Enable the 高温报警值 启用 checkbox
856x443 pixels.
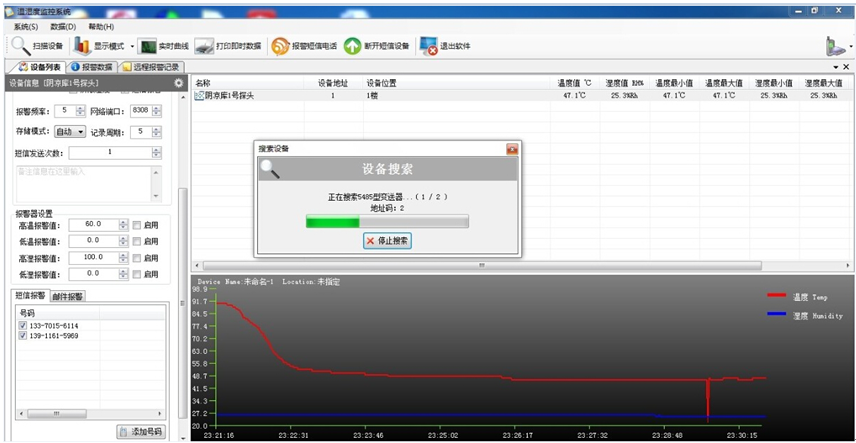(137, 225)
